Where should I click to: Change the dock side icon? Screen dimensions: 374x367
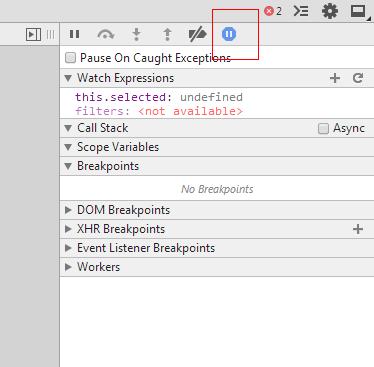click(359, 11)
